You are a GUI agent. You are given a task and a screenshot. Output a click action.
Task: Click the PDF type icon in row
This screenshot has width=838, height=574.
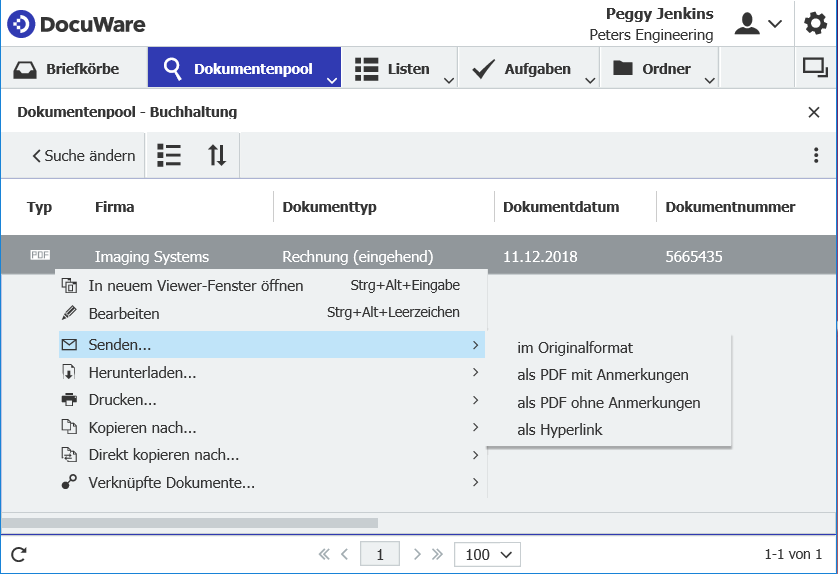point(40,256)
